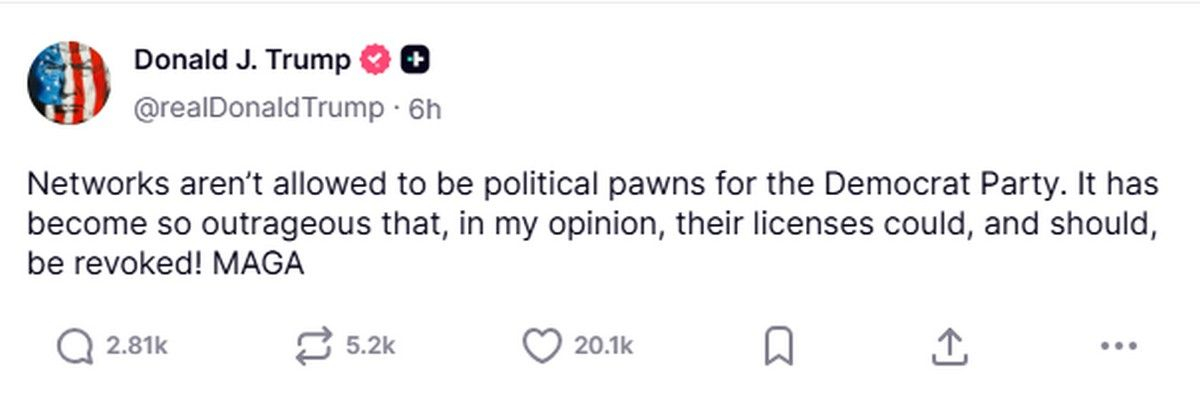Click the 5.2k ReTruths count
This screenshot has height=407, width=1200.
[x=371, y=346]
